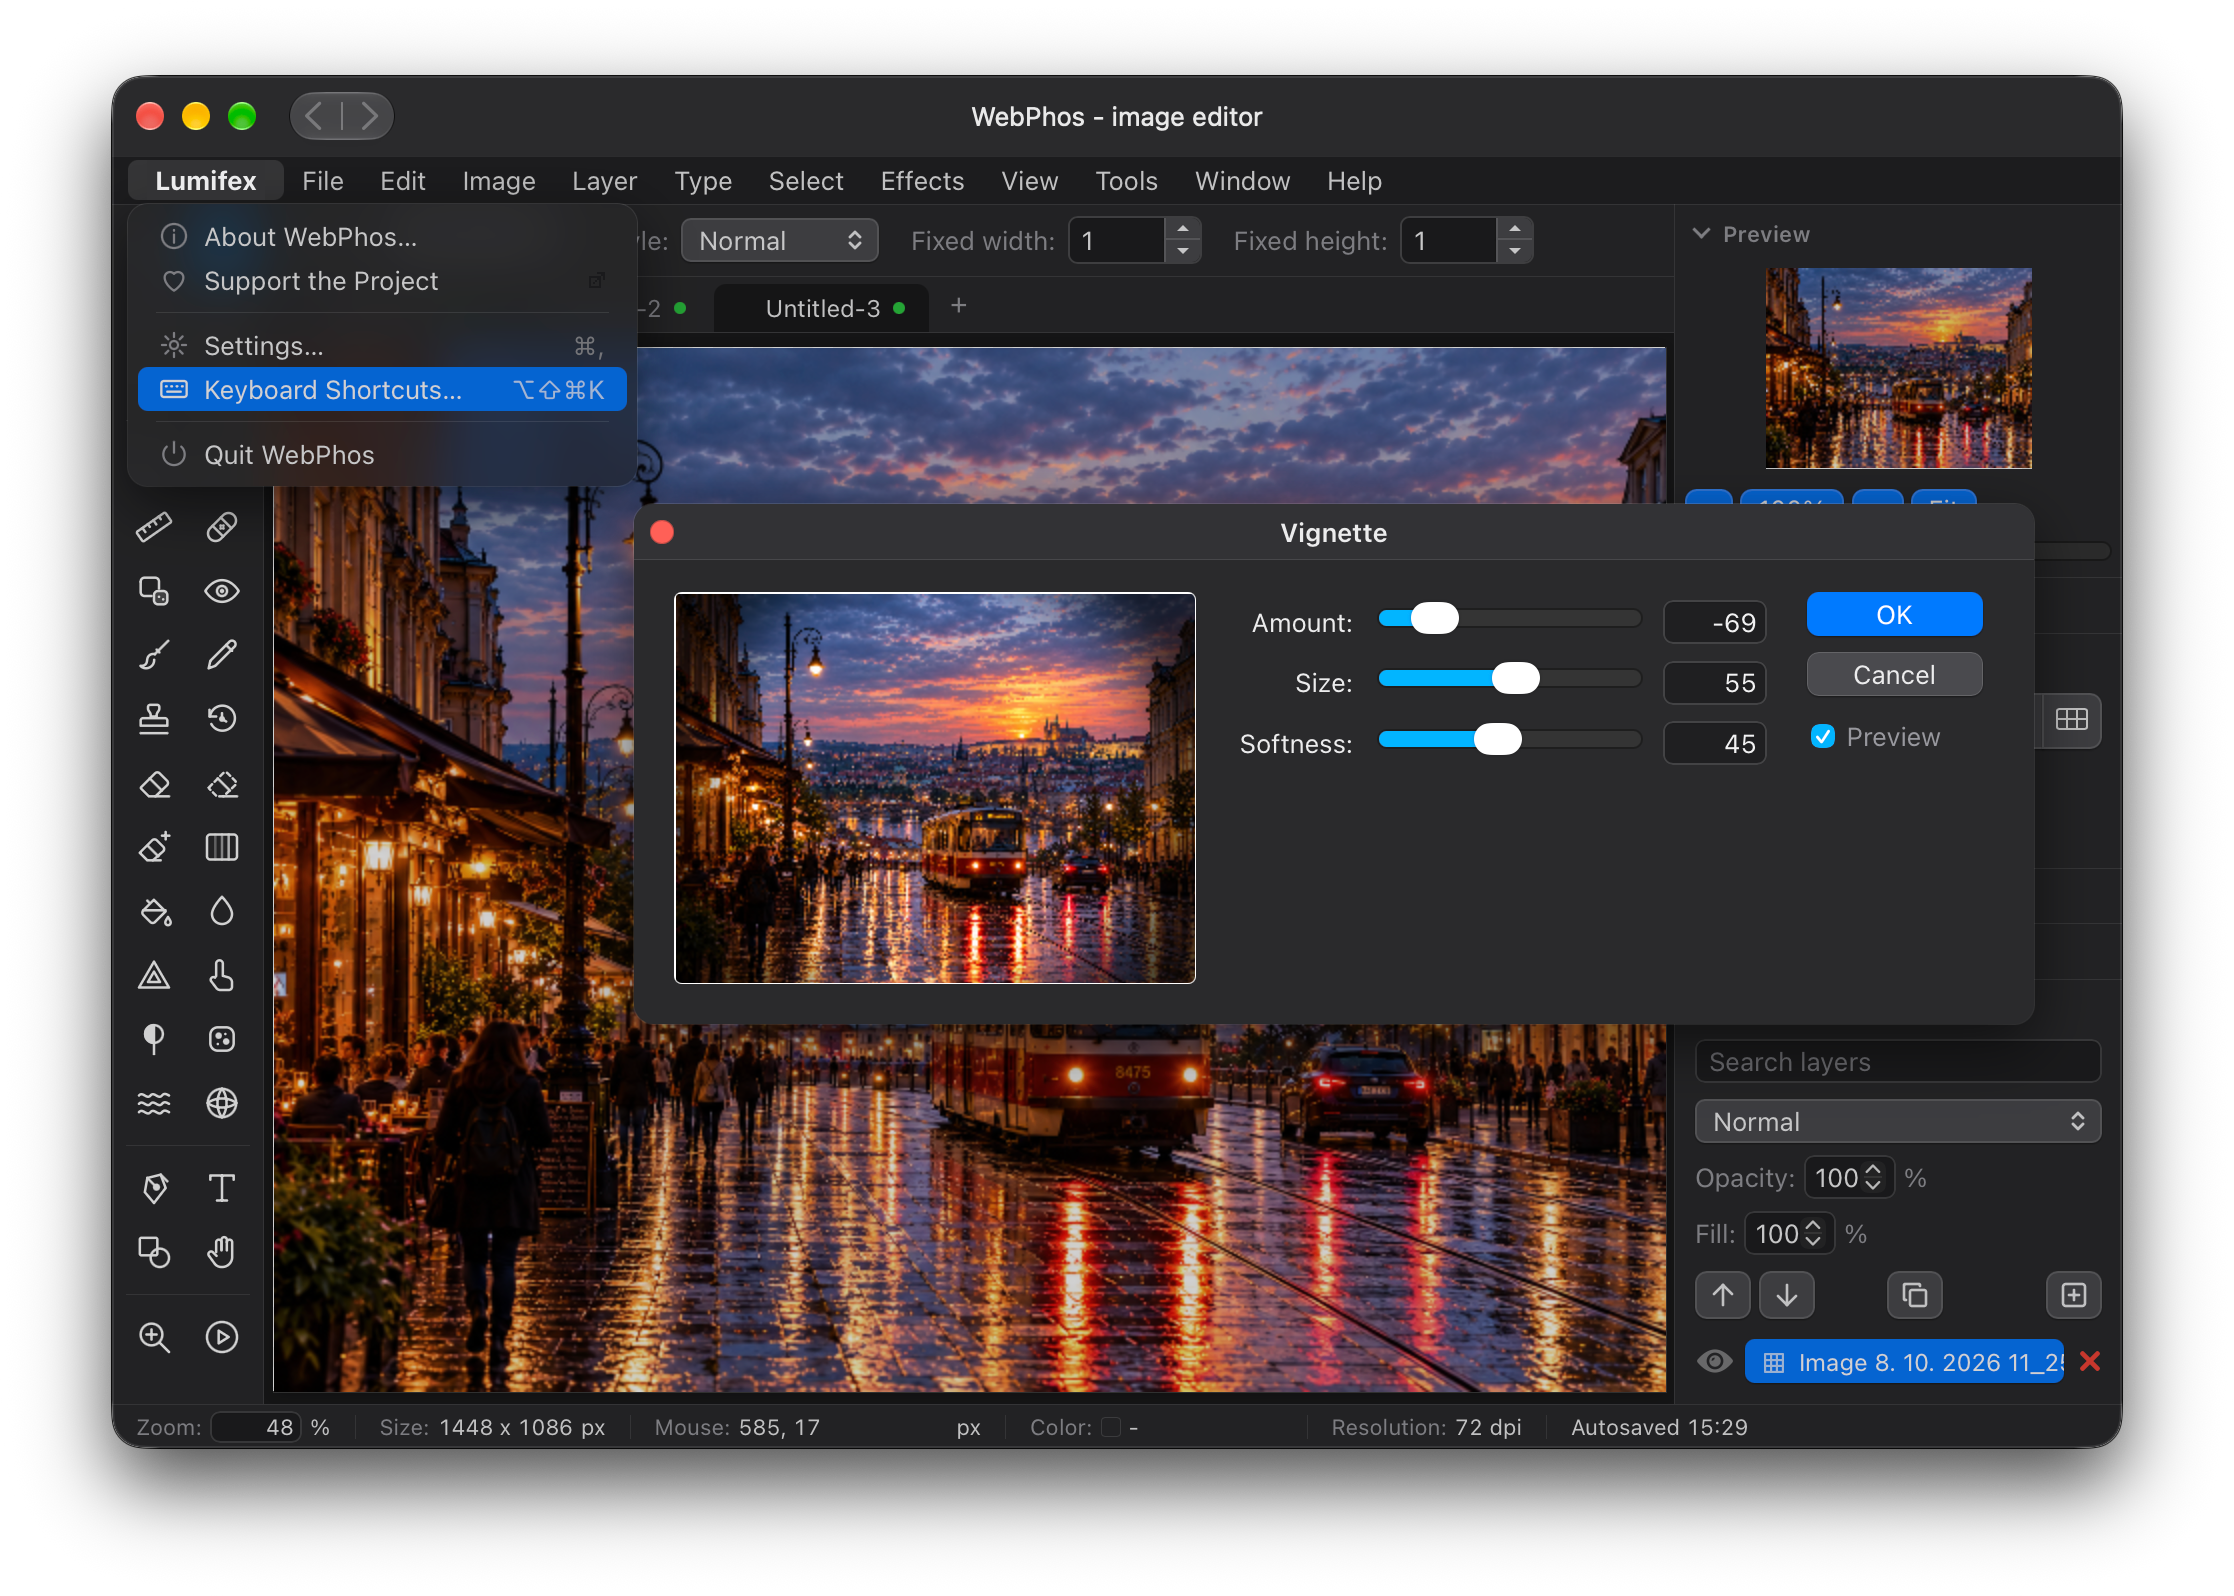2234x1596 pixels.
Task: Select the Patch tool
Action: (154, 591)
